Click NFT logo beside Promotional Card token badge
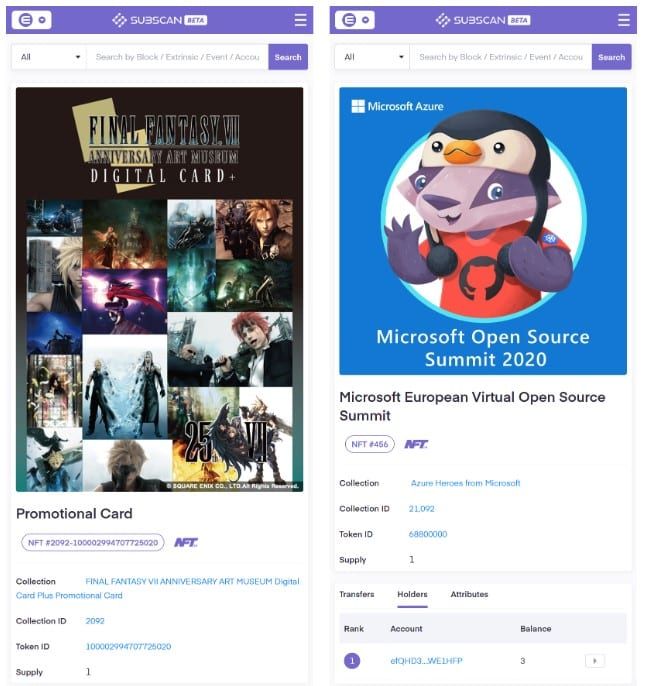The height and width of the screenshot is (686, 669). (186, 542)
